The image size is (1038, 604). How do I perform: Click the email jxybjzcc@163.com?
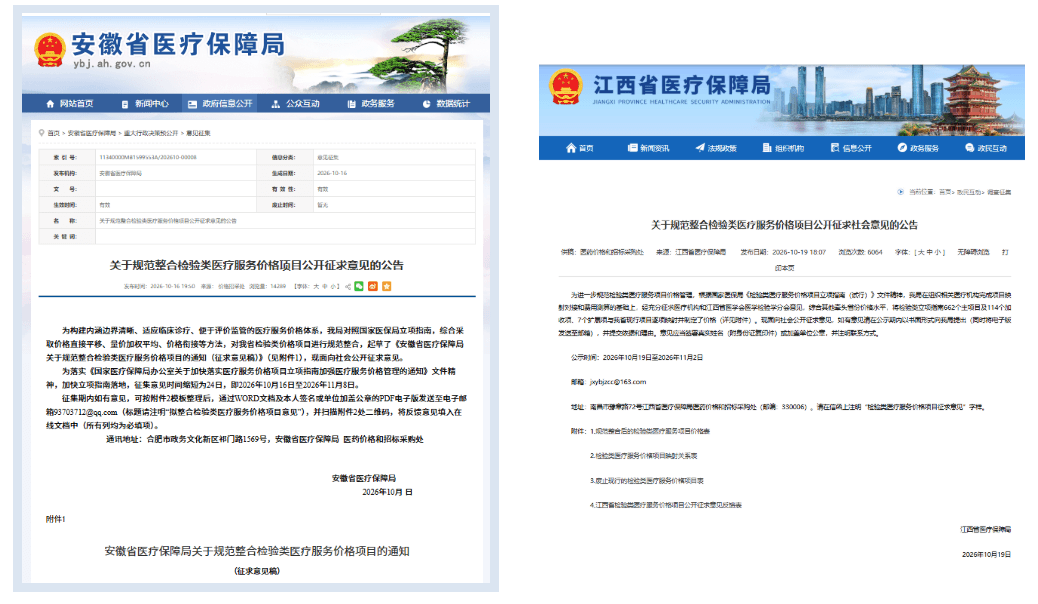point(618,382)
